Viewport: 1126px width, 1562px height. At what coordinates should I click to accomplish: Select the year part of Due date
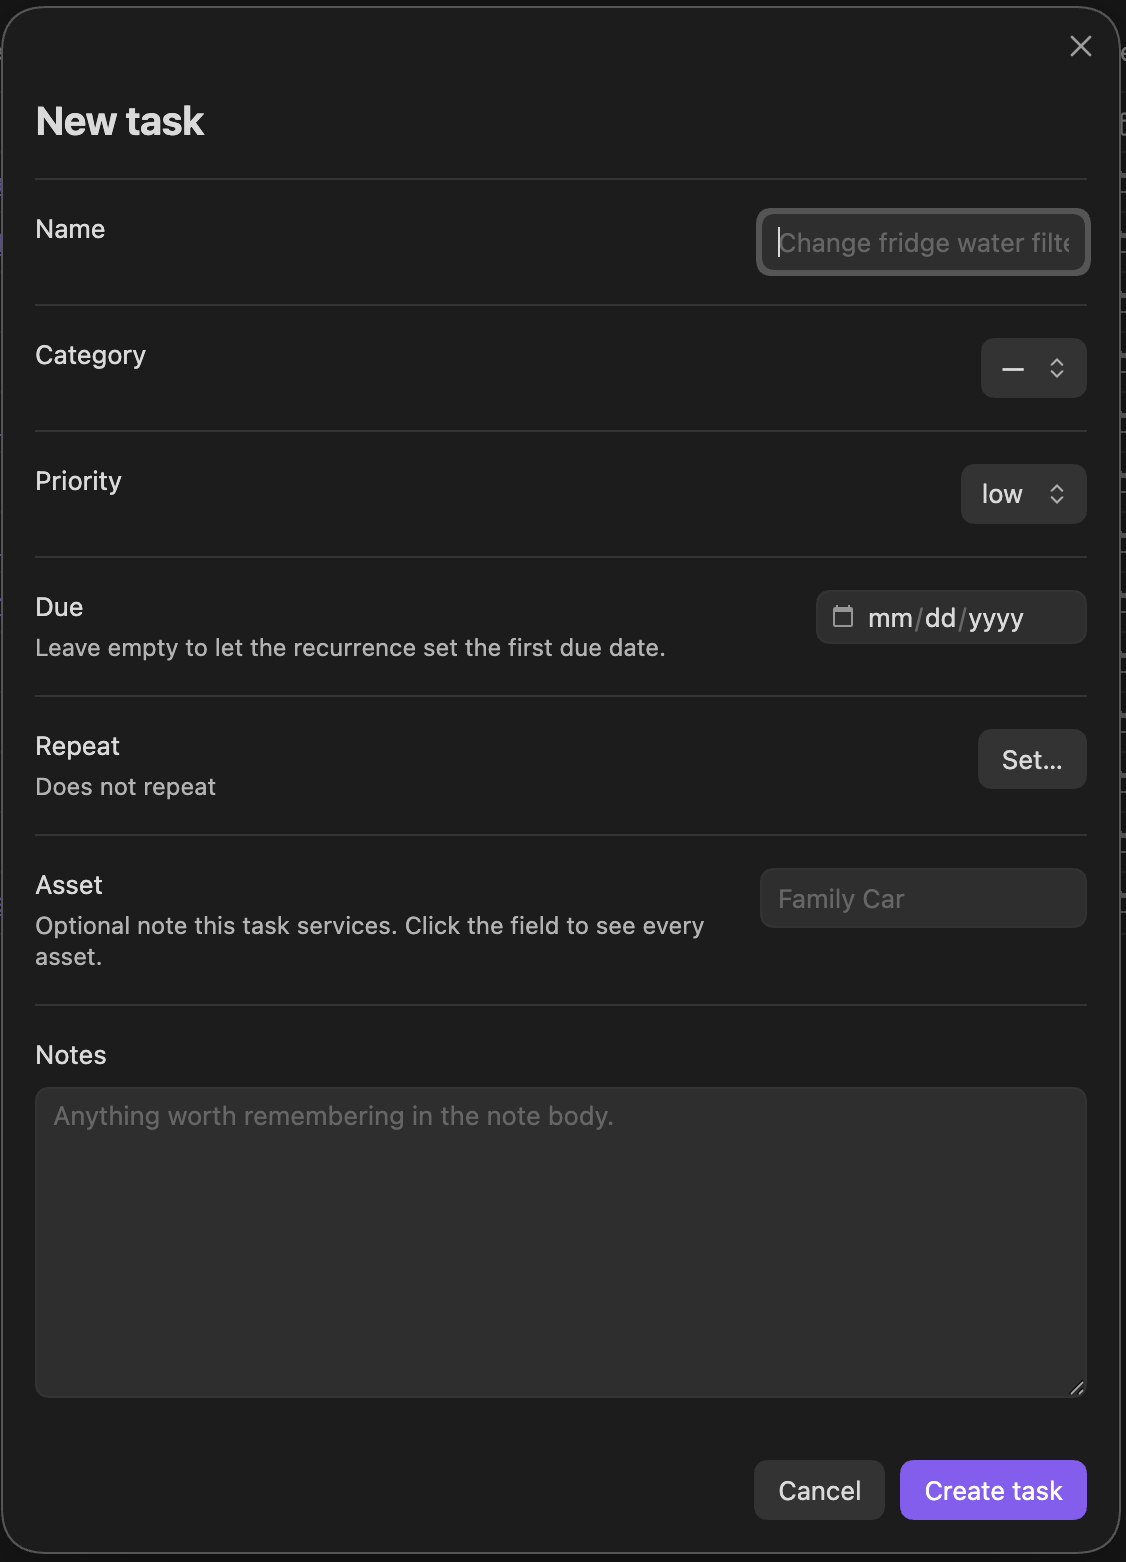tap(996, 618)
